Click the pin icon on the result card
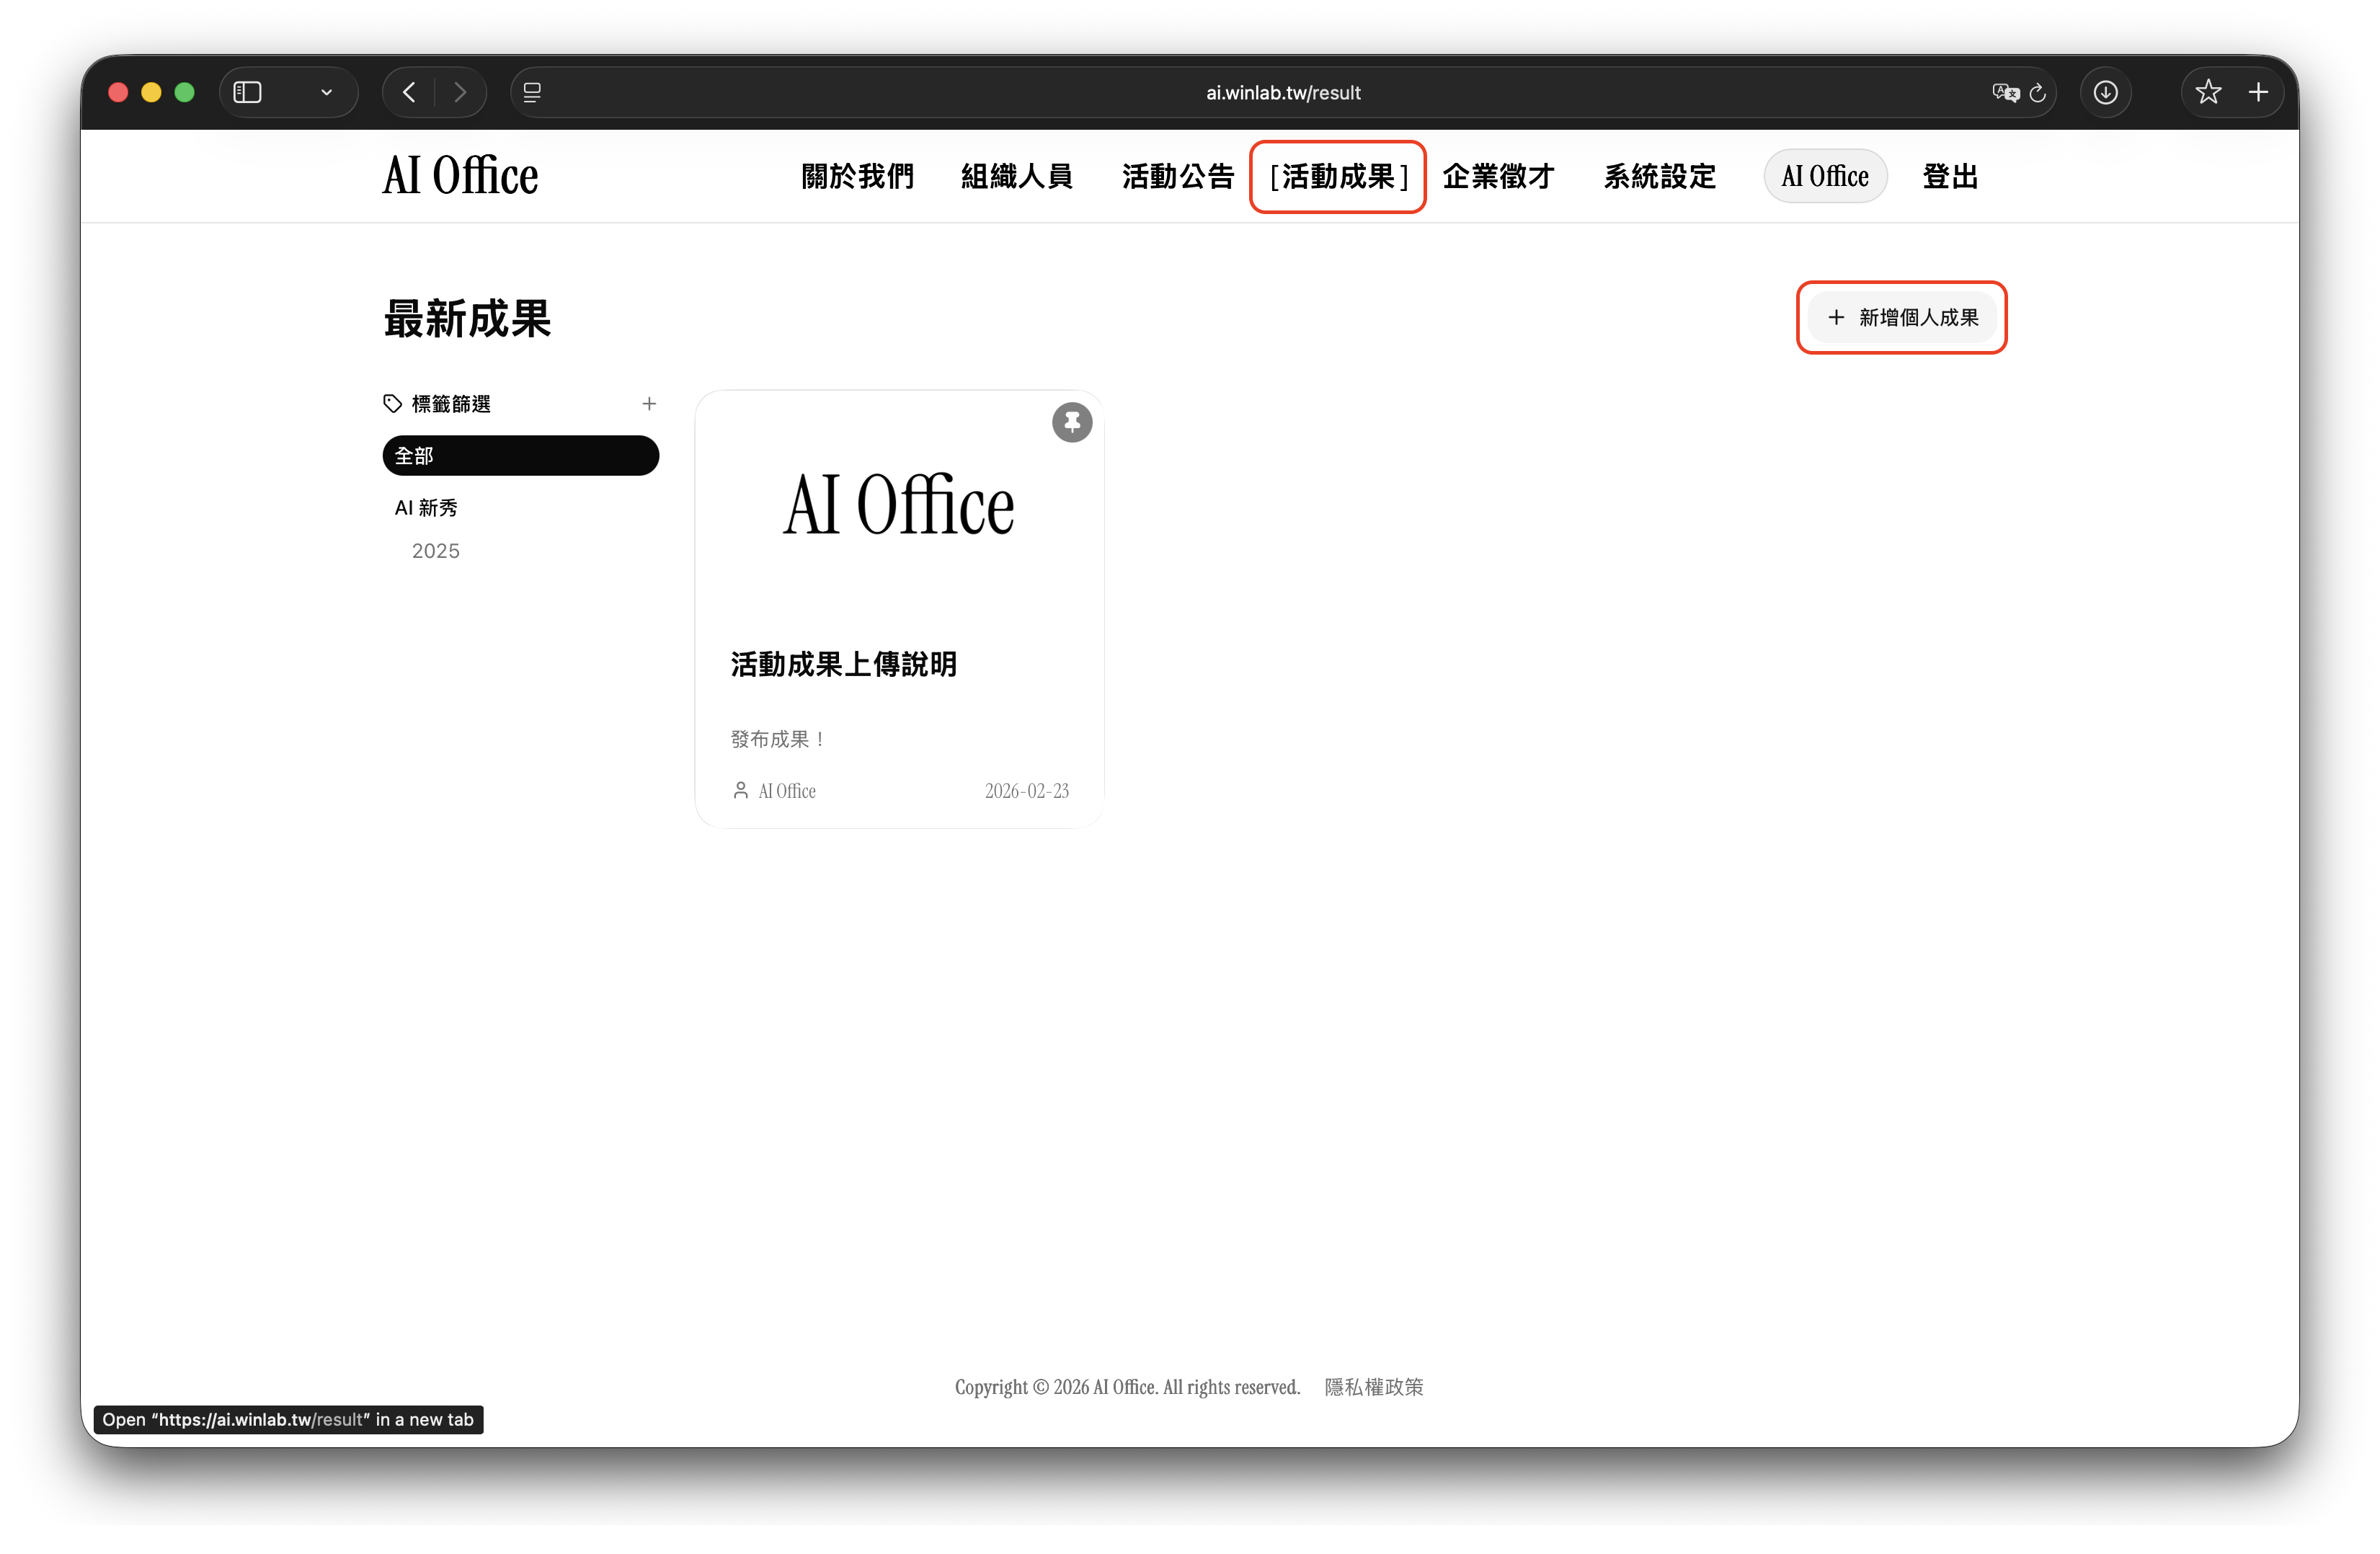This screenshot has width=2380, height=1554. [x=1071, y=422]
